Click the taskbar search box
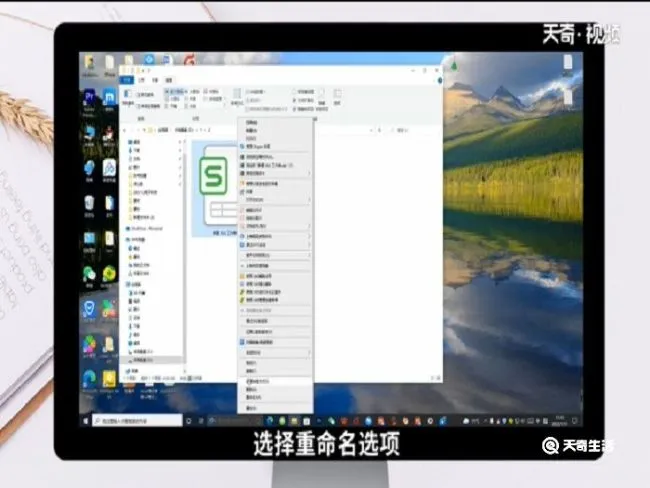The image size is (650, 488). click(x=137, y=421)
